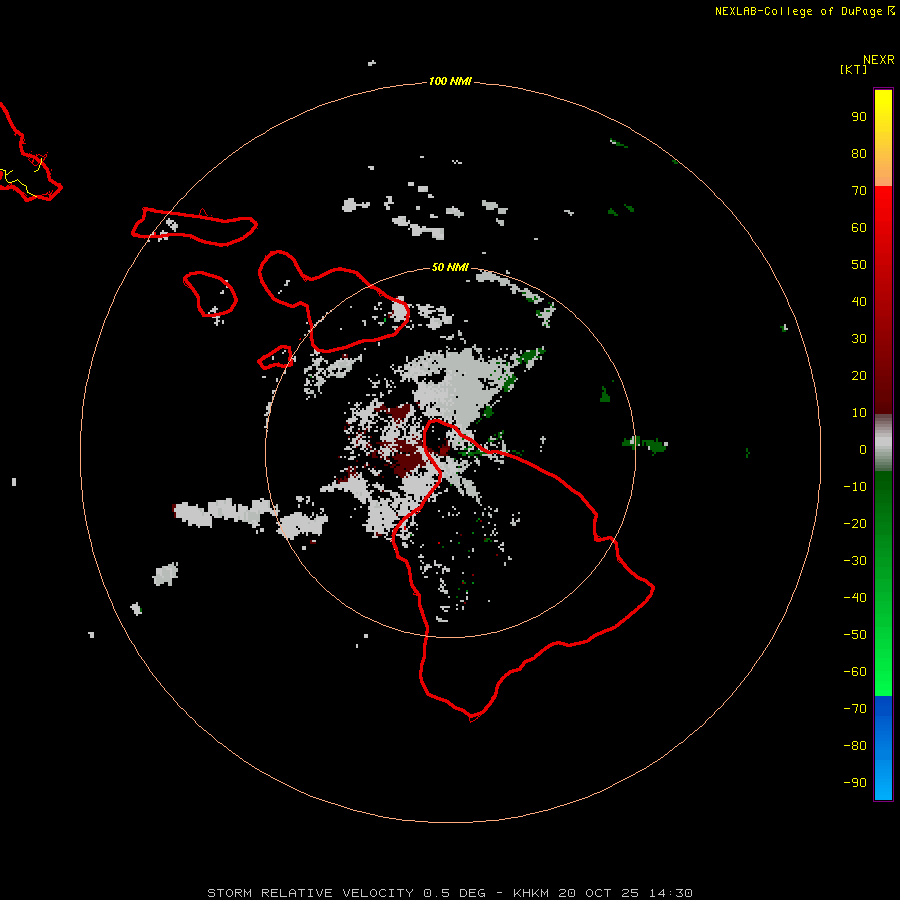Image resolution: width=900 pixels, height=900 pixels.
Task: Click the 70 value on velocity scale
Action: click(x=859, y=191)
